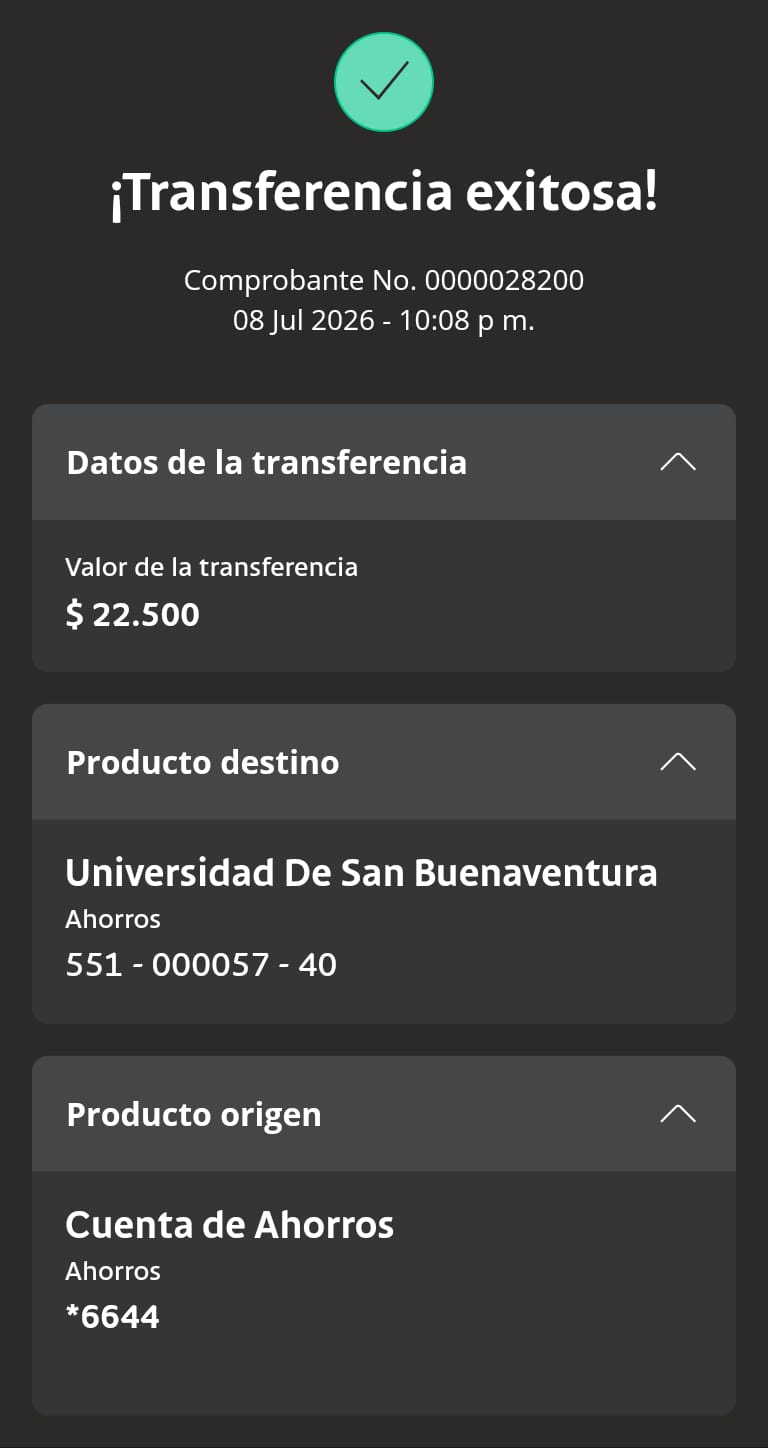768x1448 pixels.
Task: Select the Producto destino section header
Action: point(384,762)
